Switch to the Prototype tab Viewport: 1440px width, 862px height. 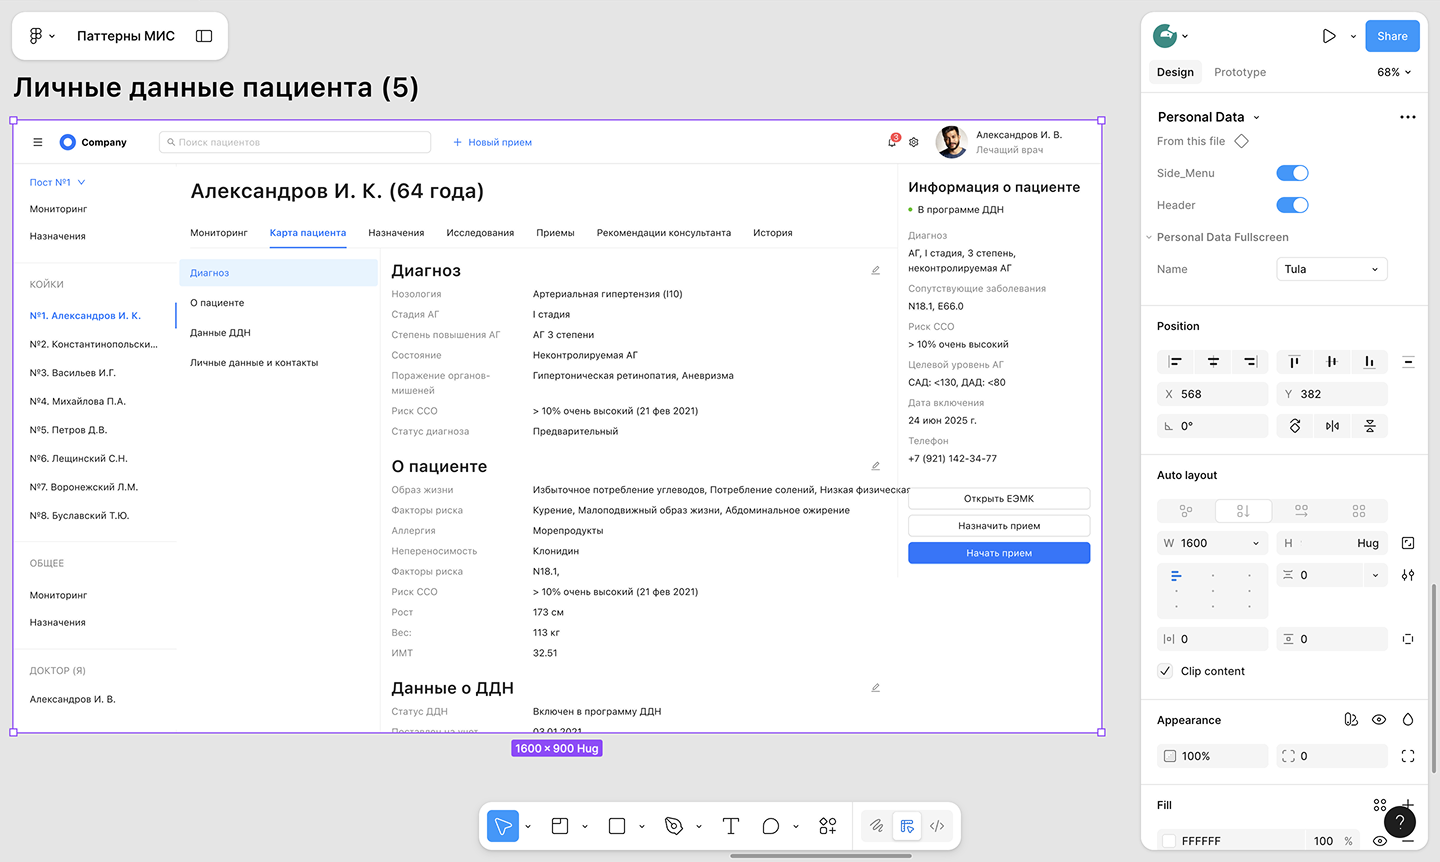point(1239,72)
